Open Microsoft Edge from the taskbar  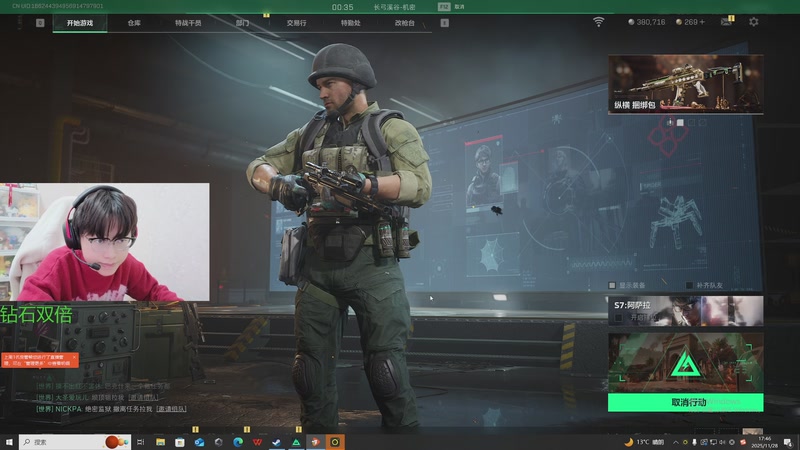tap(238, 442)
